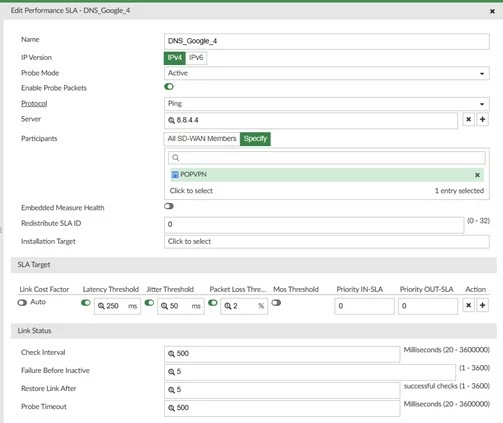Click the POPVPN interface icon
This screenshot has width=503, height=423.
click(x=175, y=174)
